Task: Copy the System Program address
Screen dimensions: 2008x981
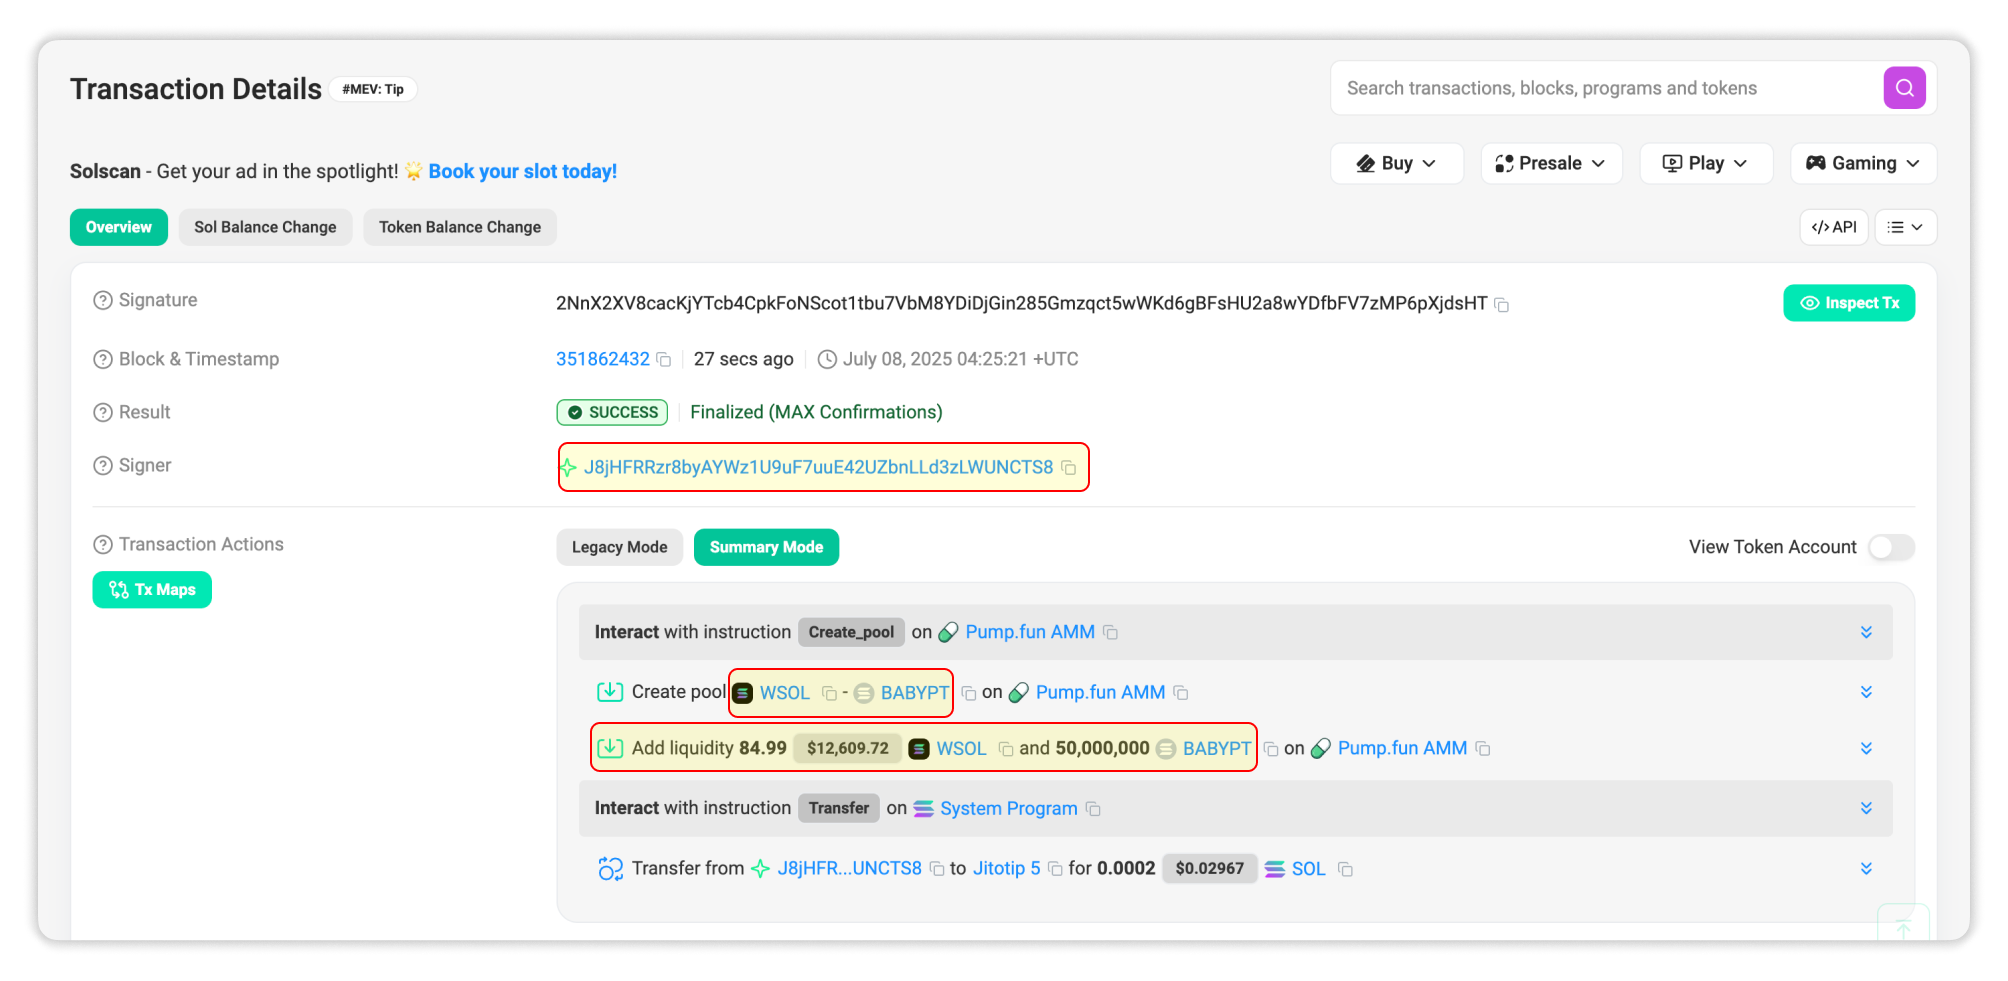Action: 1093,809
